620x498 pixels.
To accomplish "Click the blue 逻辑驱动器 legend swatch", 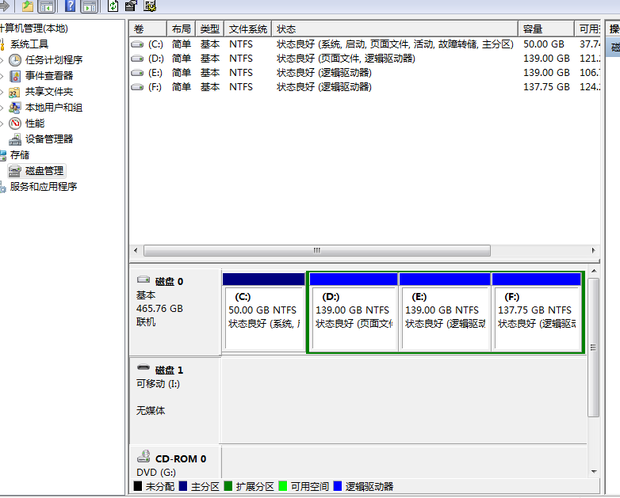I will pos(338,487).
